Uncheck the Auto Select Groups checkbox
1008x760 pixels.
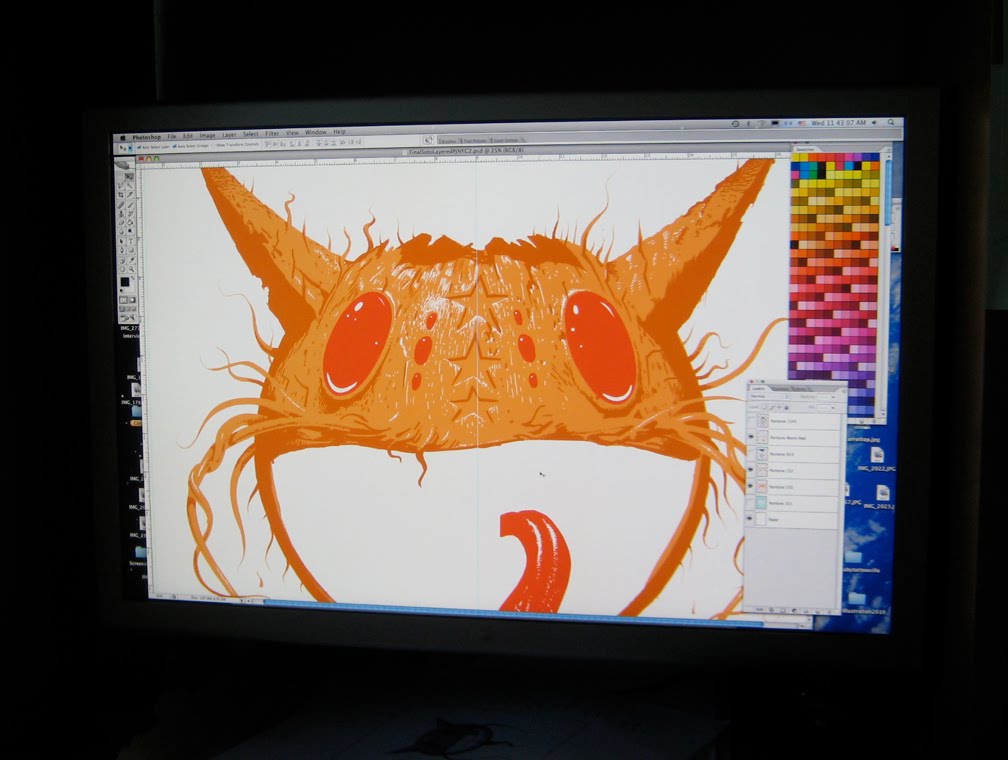pos(174,146)
